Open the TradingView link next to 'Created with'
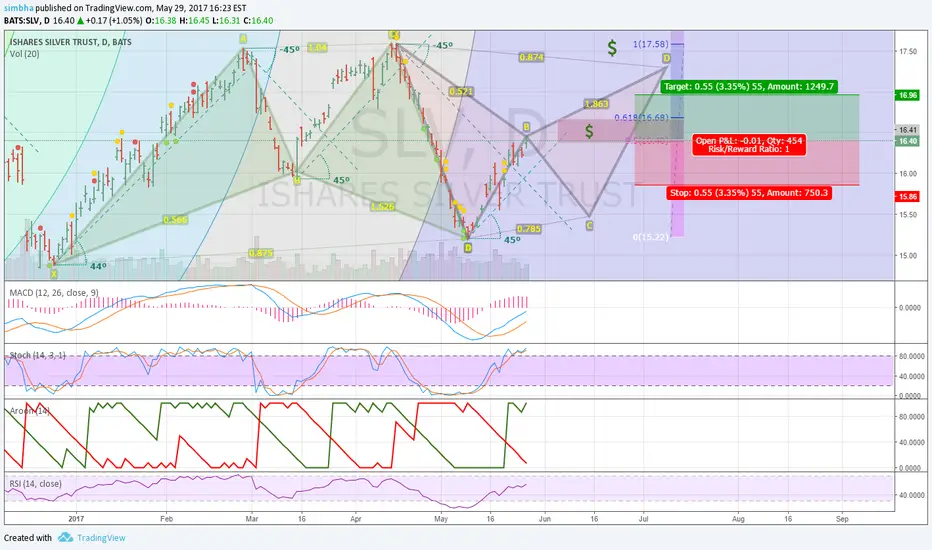Screen dimensions: 932x550 (101, 538)
